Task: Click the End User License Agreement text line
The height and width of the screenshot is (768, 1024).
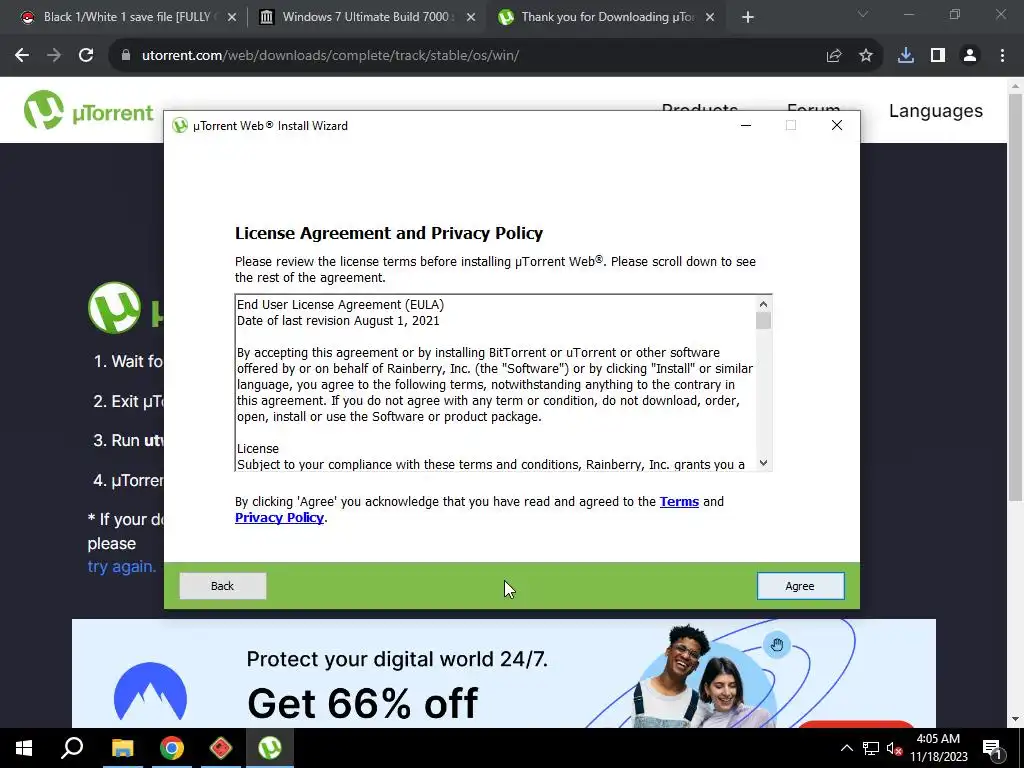Action: pyautogui.click(x=340, y=304)
